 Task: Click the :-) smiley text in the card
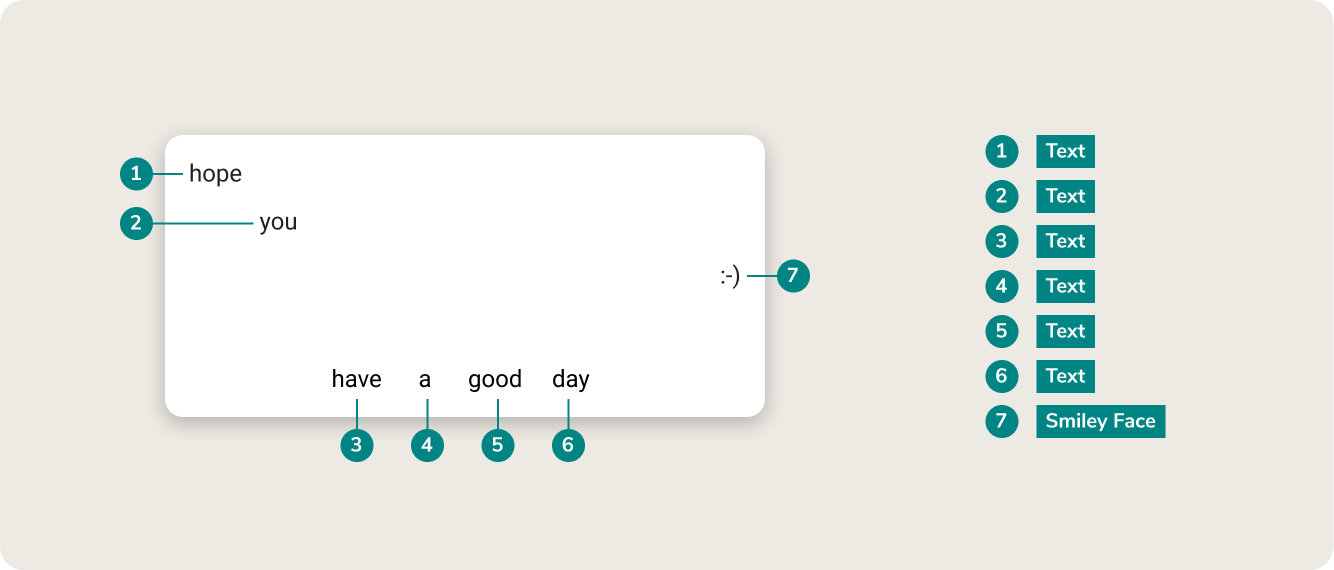(x=730, y=277)
